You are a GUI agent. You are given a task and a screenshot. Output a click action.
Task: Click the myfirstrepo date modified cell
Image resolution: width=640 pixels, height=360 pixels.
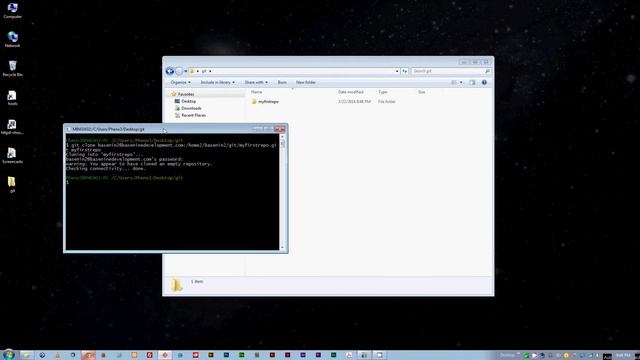354,102
